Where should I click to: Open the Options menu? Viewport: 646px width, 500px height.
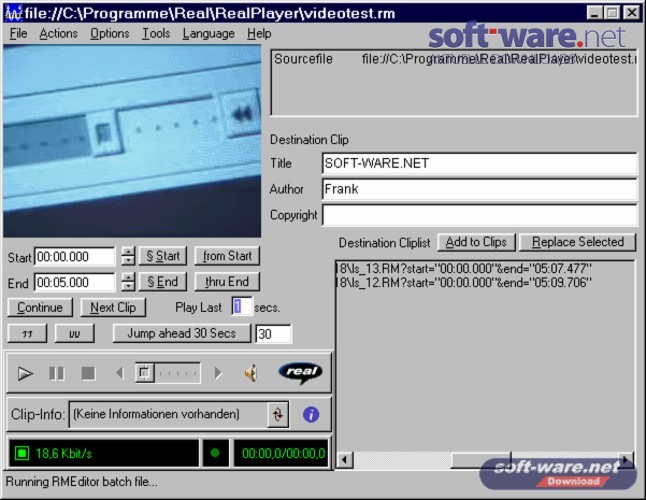[x=110, y=33]
